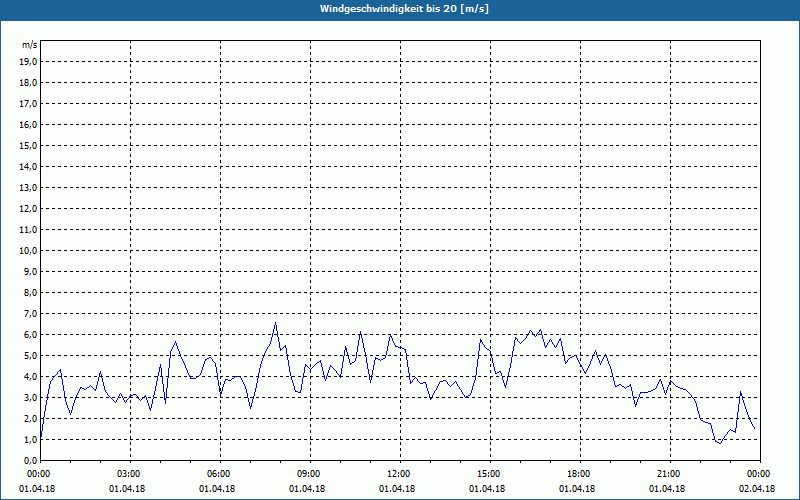This screenshot has height=500, width=800.
Task: Choose the 8,0 y-axis label
Action: pos(31,293)
